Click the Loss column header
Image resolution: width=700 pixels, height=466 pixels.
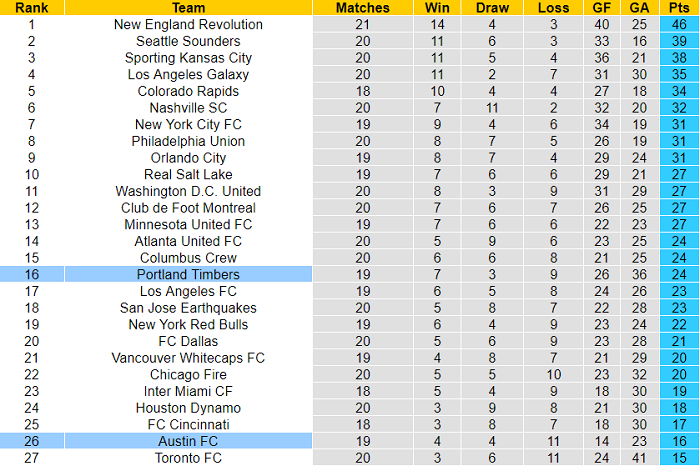click(x=546, y=7)
